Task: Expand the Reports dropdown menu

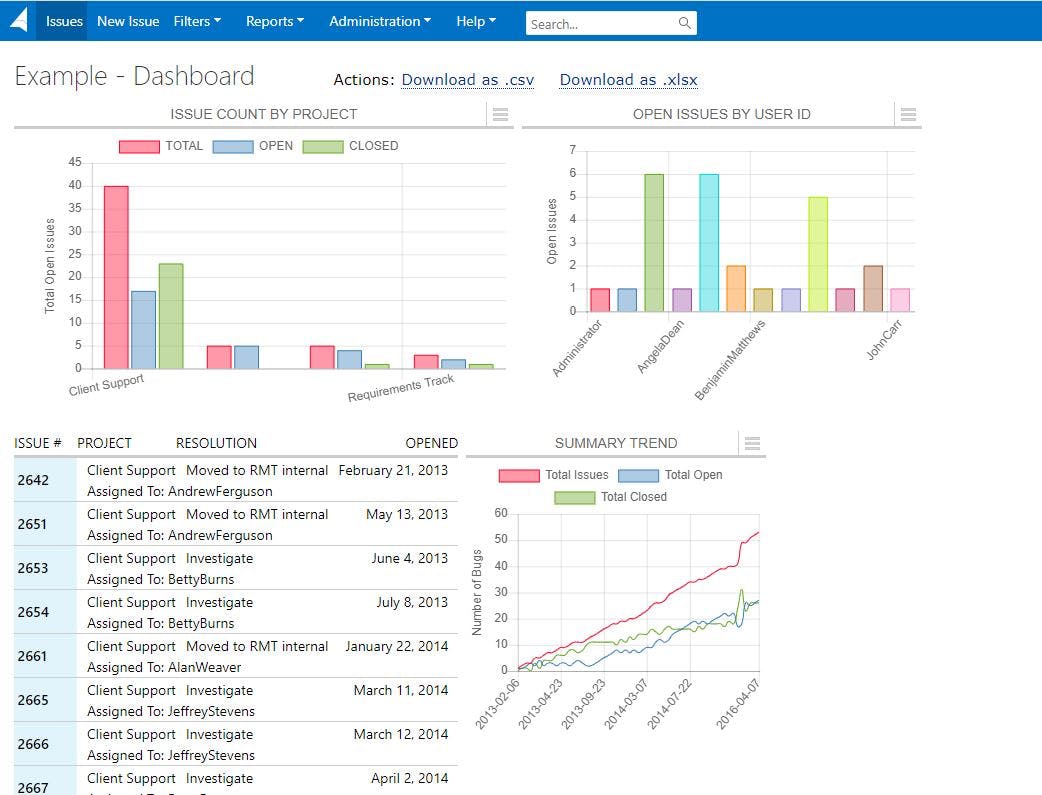Action: pos(274,21)
